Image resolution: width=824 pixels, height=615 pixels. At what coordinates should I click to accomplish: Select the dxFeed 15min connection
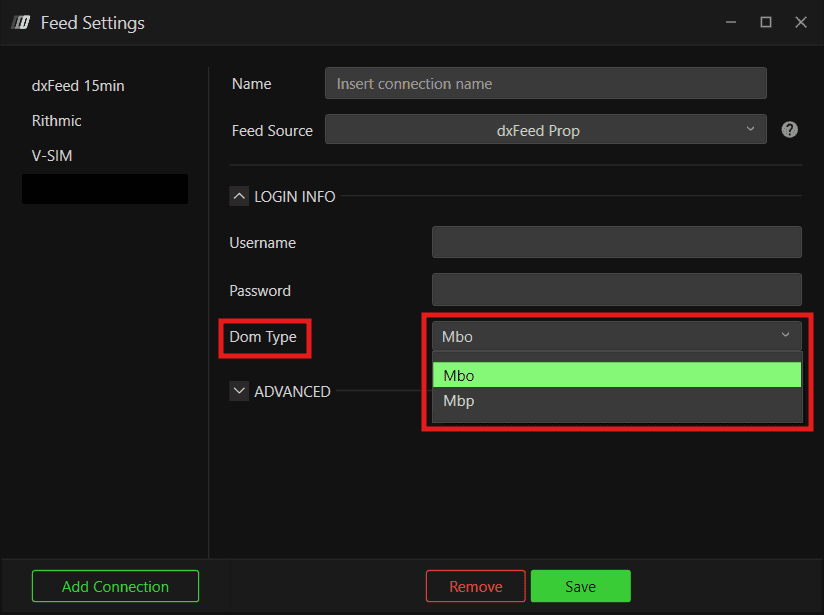pyautogui.click(x=78, y=86)
